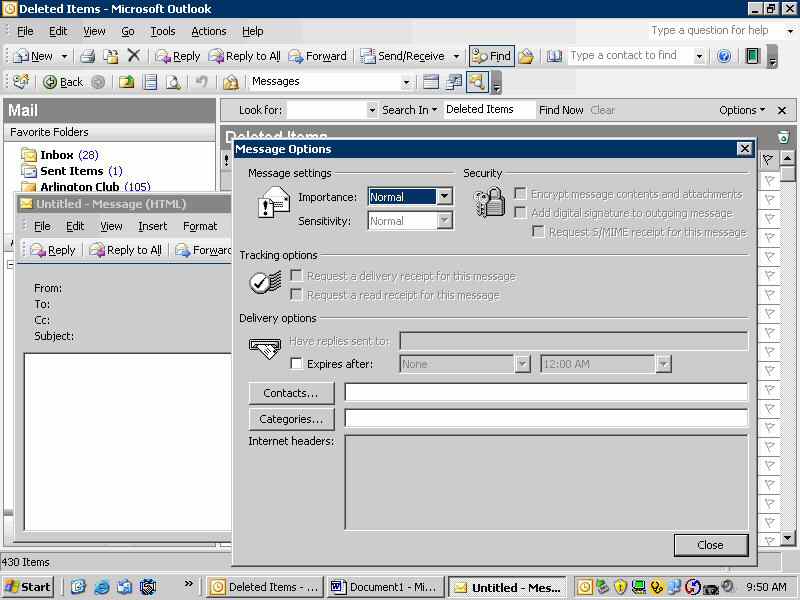Open the Address Book icon

554,56
